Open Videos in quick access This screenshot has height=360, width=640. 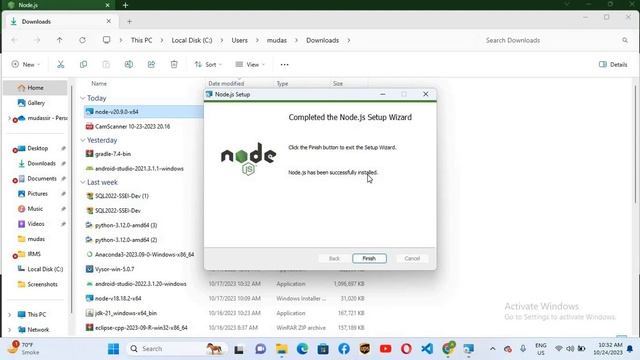point(37,224)
